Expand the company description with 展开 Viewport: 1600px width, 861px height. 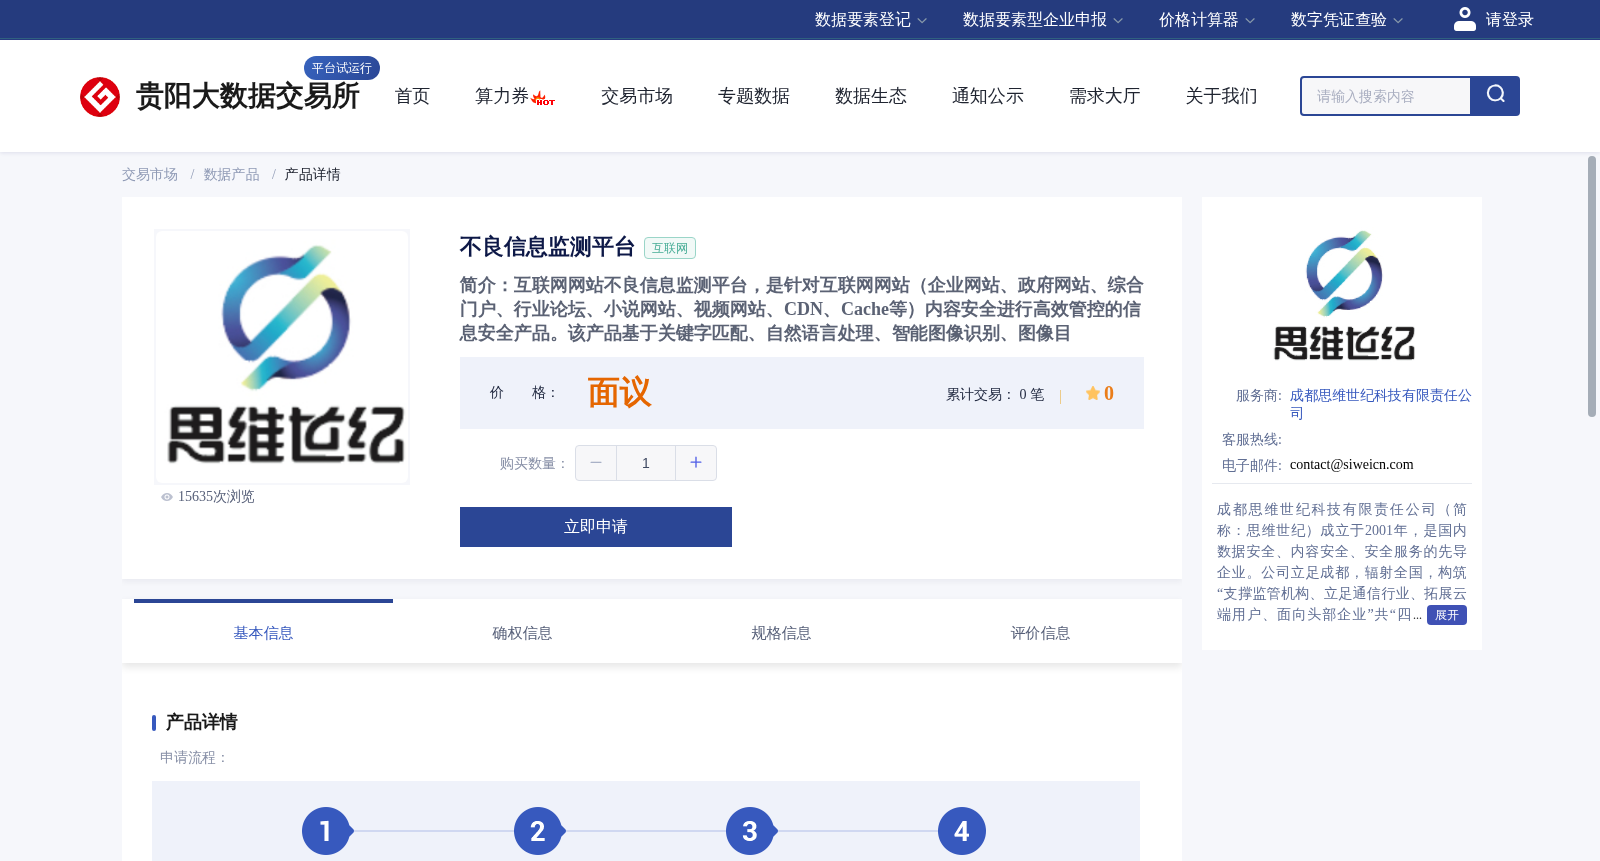click(1447, 615)
